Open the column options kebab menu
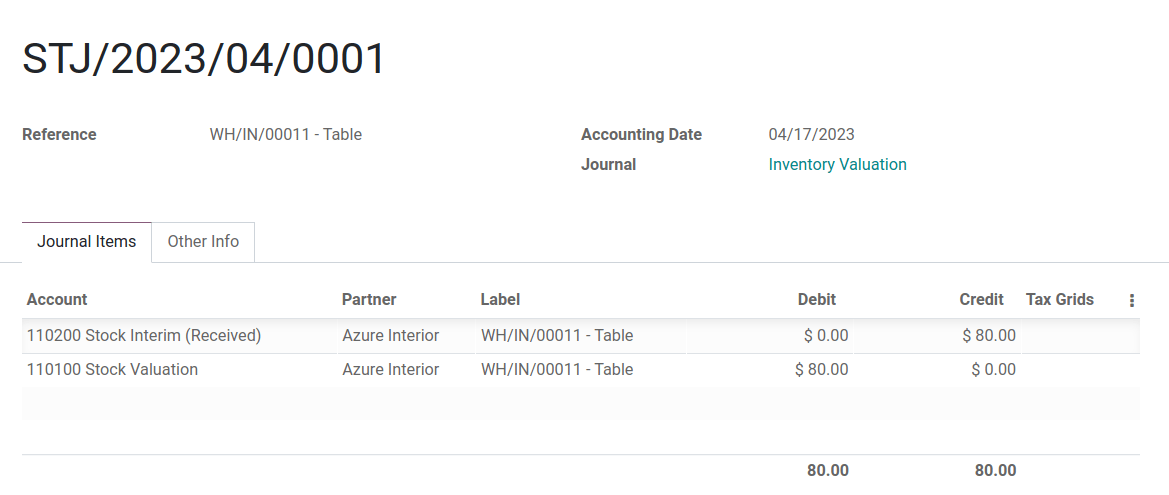 (1131, 300)
